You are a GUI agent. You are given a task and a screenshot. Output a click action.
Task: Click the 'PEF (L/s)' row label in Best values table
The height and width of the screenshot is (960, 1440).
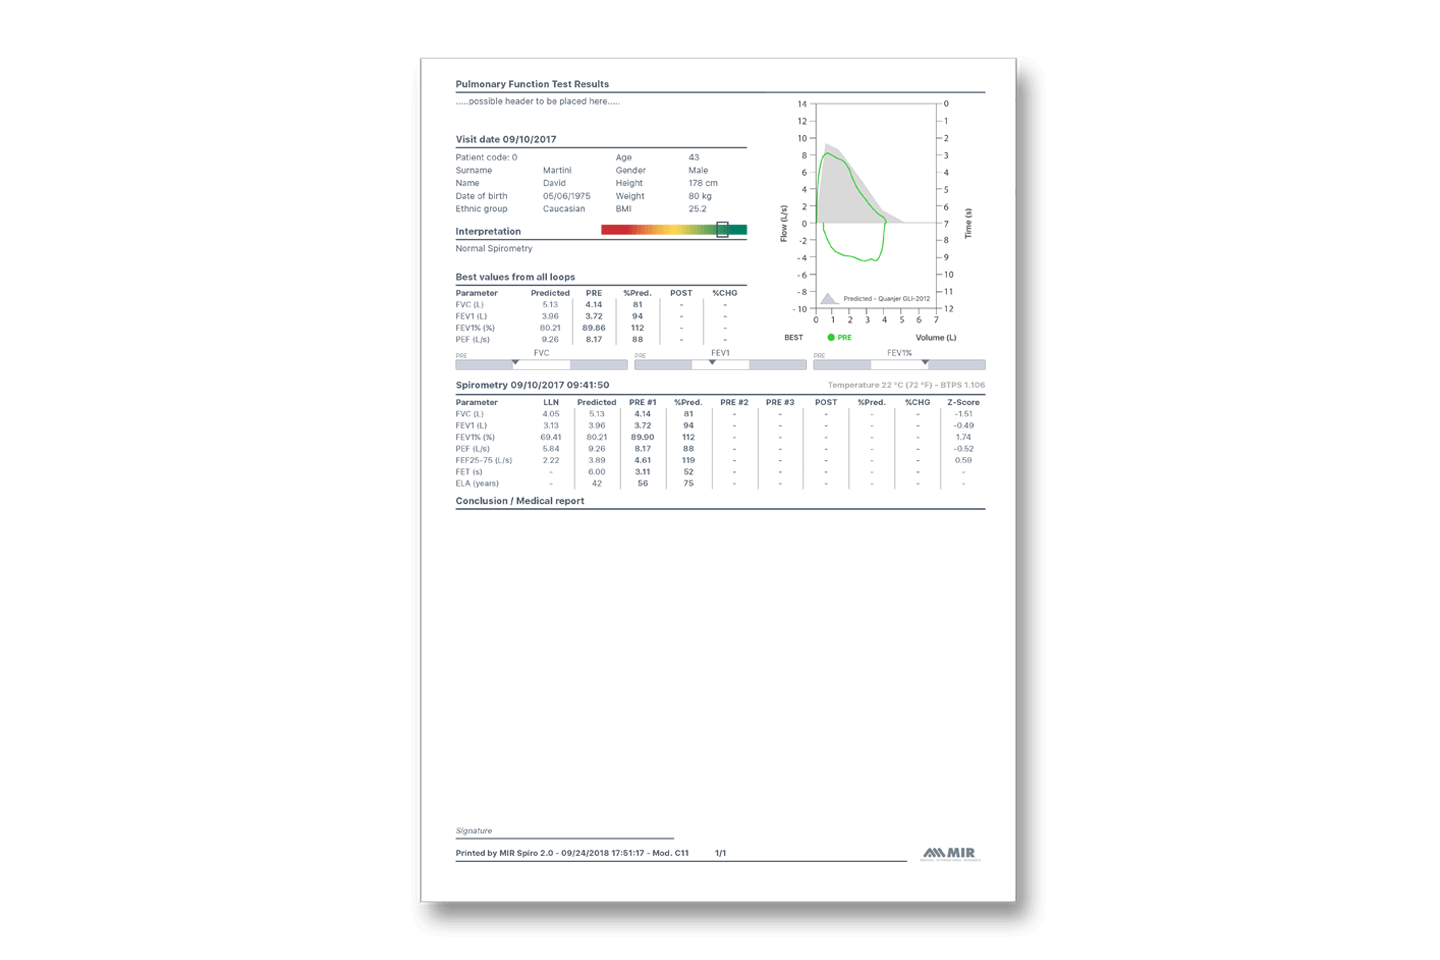coord(472,340)
